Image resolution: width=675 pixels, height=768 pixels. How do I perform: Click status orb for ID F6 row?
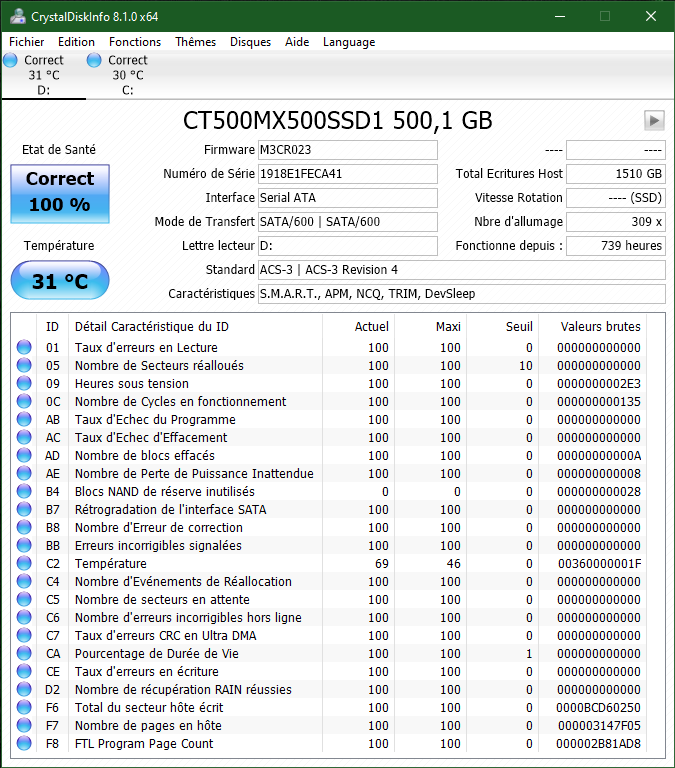(x=24, y=707)
